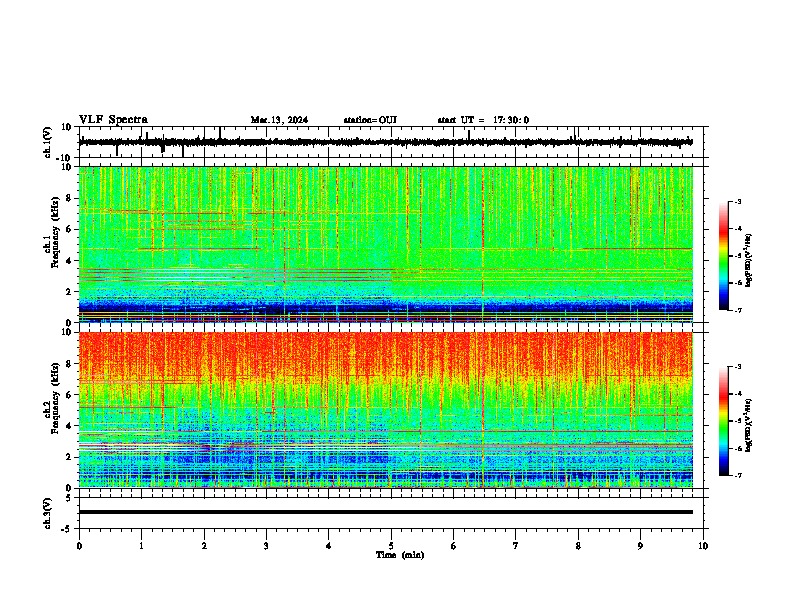The width and height of the screenshot is (792, 612).
Task: Click the "6" kHz tick on ch.2 spectrogram
Action: [x=69, y=395]
